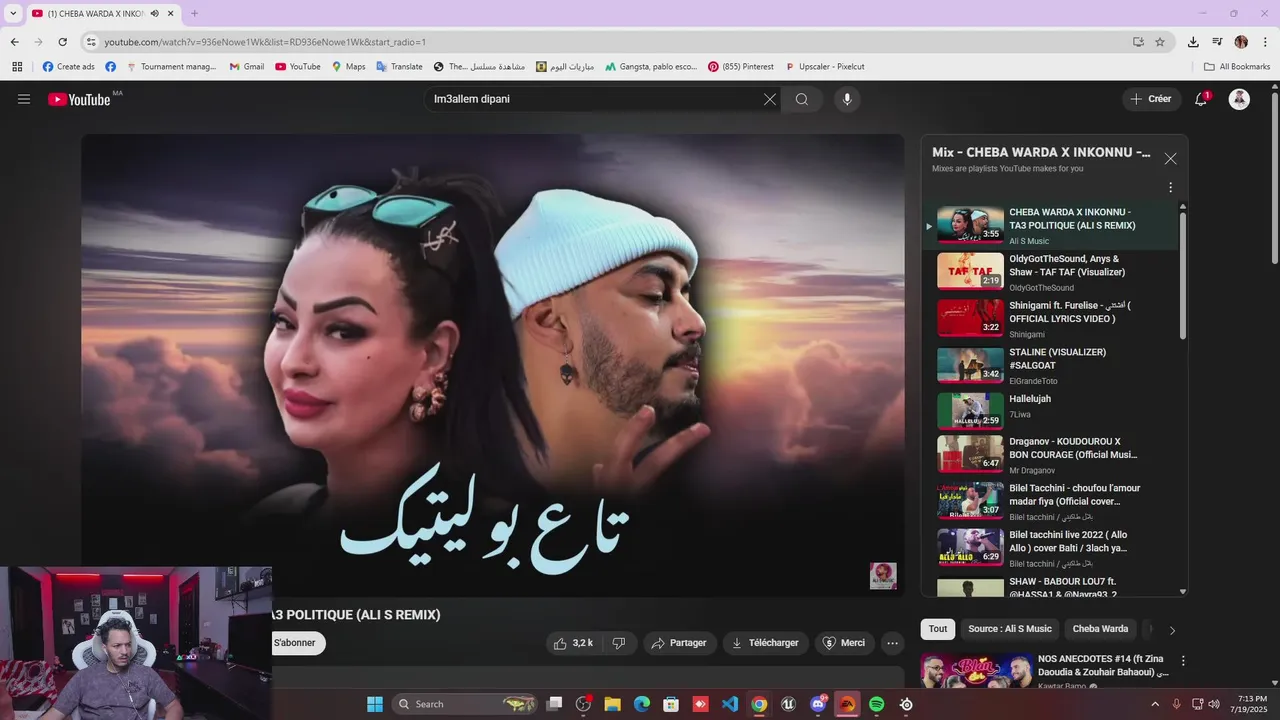The width and height of the screenshot is (1280, 720).
Task: Click the Chrome address bar URL
Action: click(x=265, y=42)
